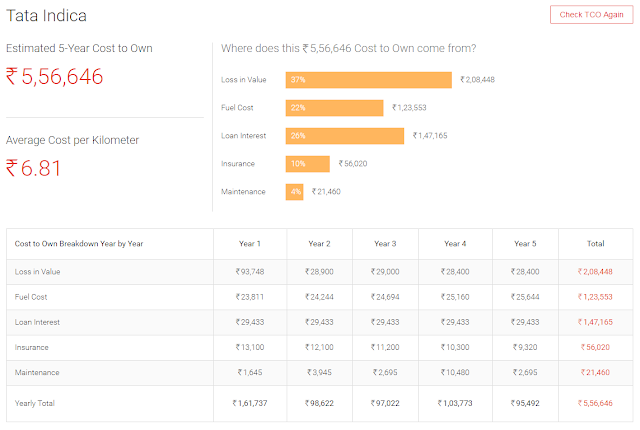Select the Insurance Year 5 value ₹9,320
This screenshot has height=430, width=640.
pos(525,347)
